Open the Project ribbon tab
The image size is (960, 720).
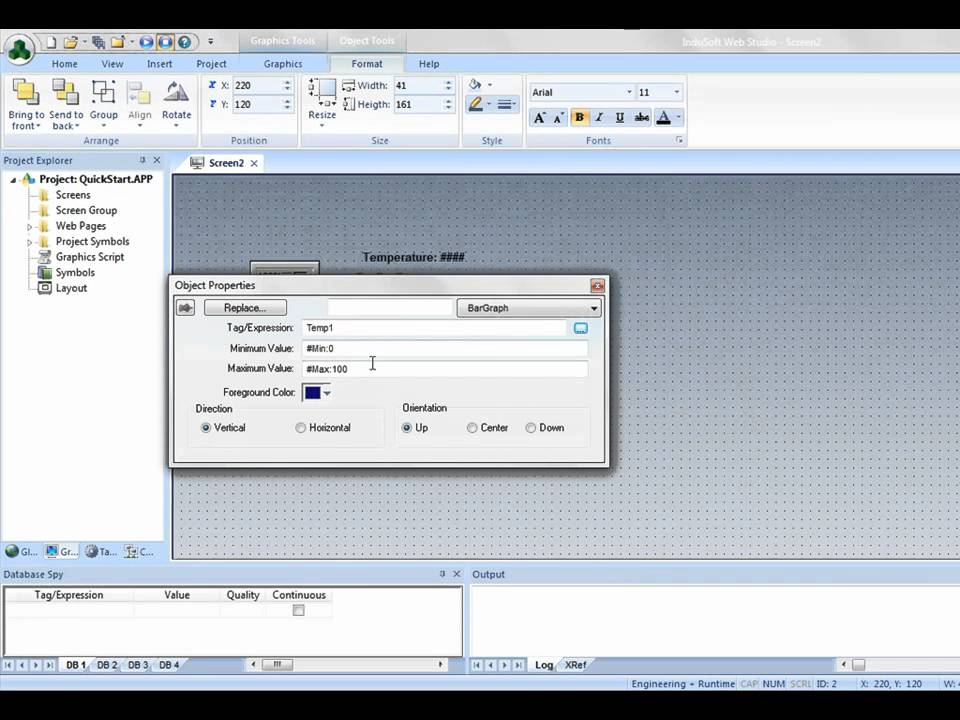pyautogui.click(x=211, y=64)
